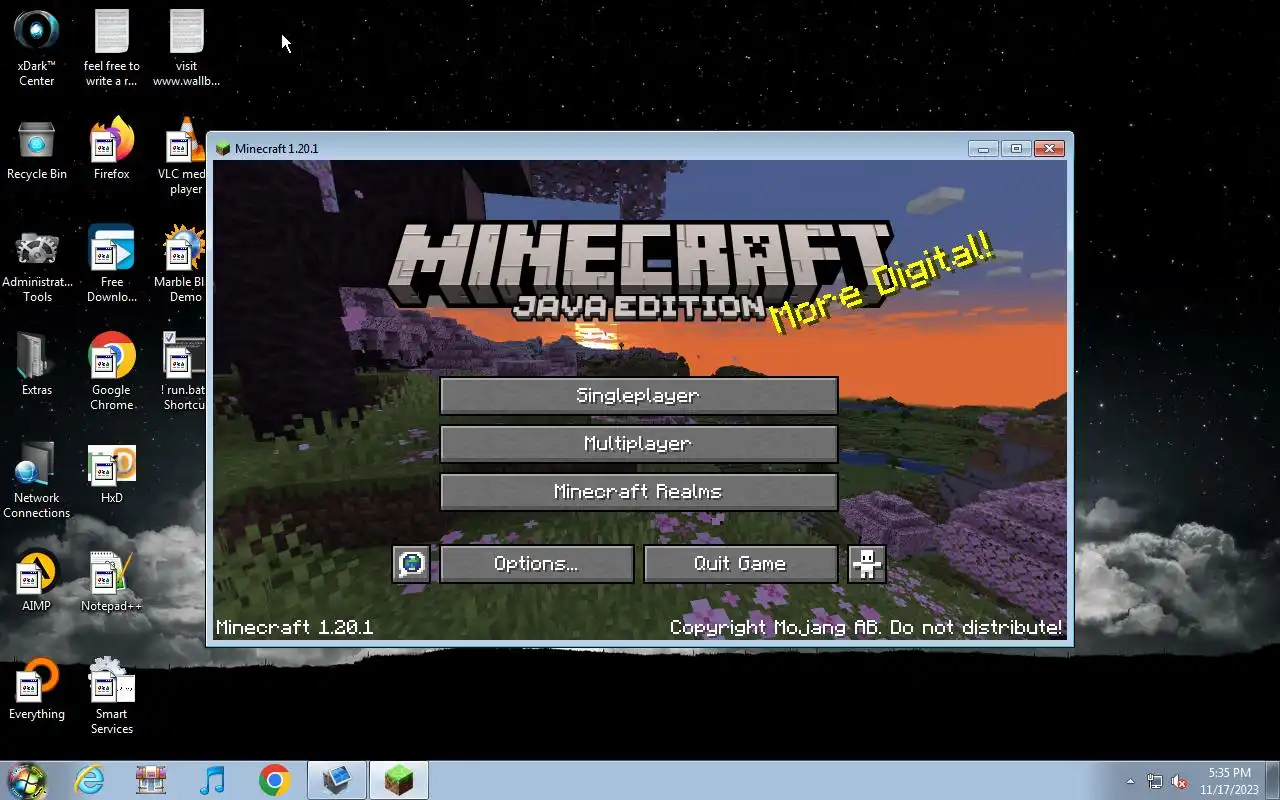1280x800 pixels.
Task: Select the AIMP desktop shortcut
Action: [37, 582]
